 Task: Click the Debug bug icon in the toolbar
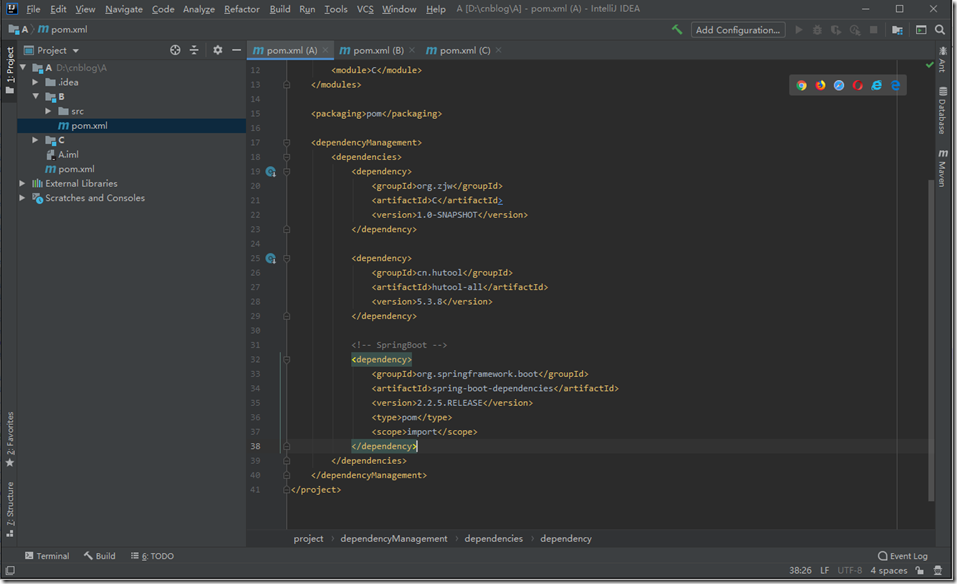click(817, 30)
